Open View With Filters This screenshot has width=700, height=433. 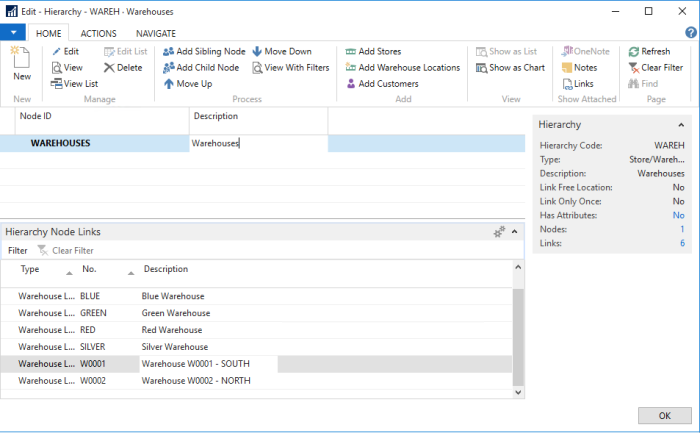click(257, 68)
